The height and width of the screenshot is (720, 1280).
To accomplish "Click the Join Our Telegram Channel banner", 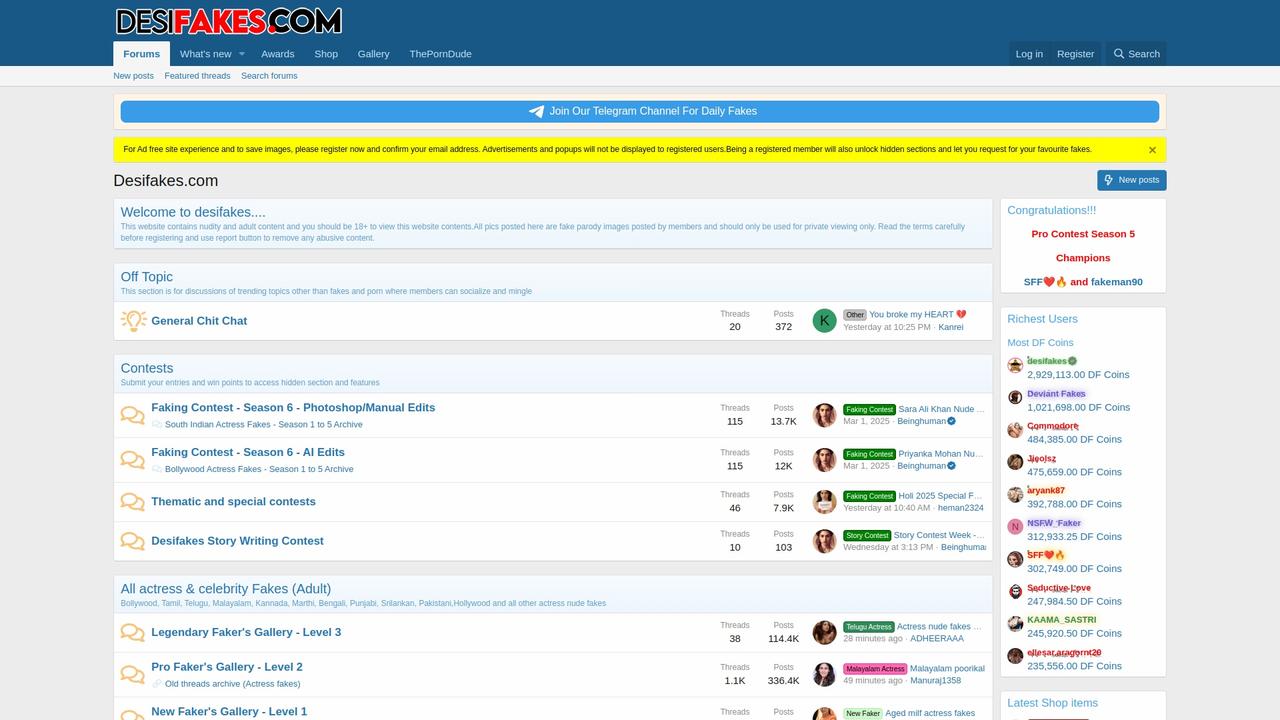I will [640, 111].
